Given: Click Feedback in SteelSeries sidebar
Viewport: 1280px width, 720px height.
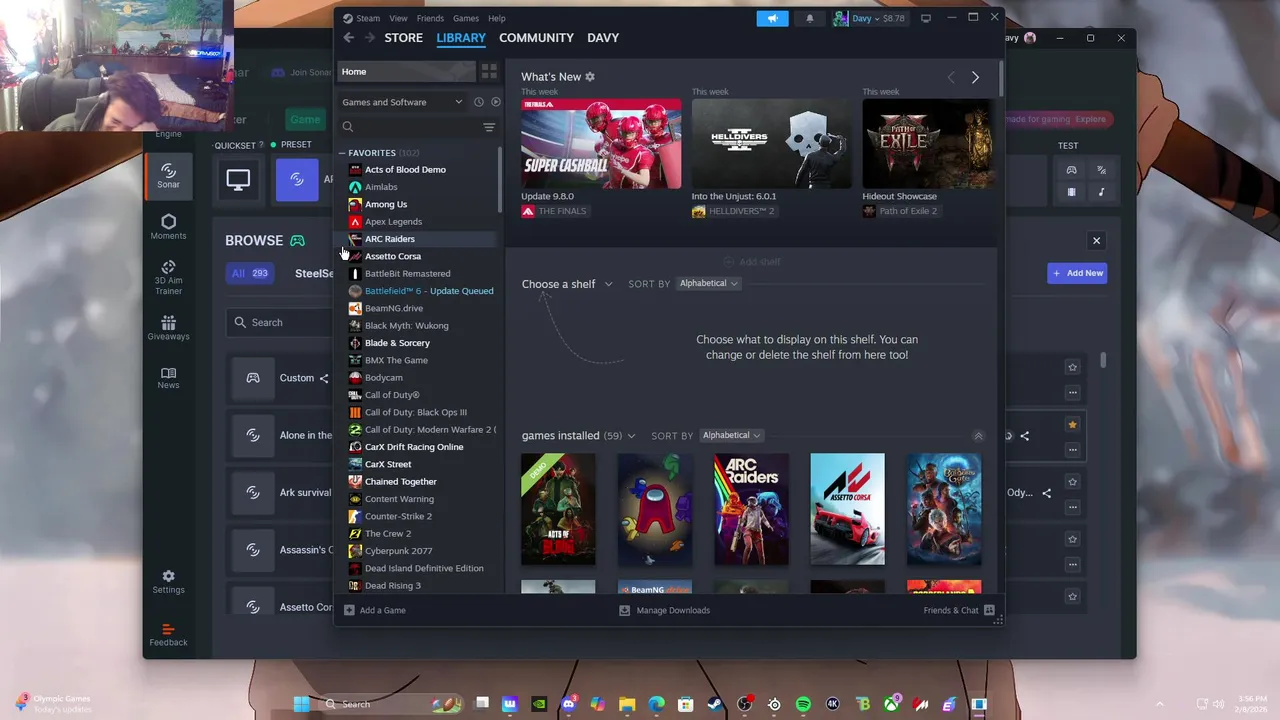Looking at the screenshot, I should pyautogui.click(x=168, y=634).
